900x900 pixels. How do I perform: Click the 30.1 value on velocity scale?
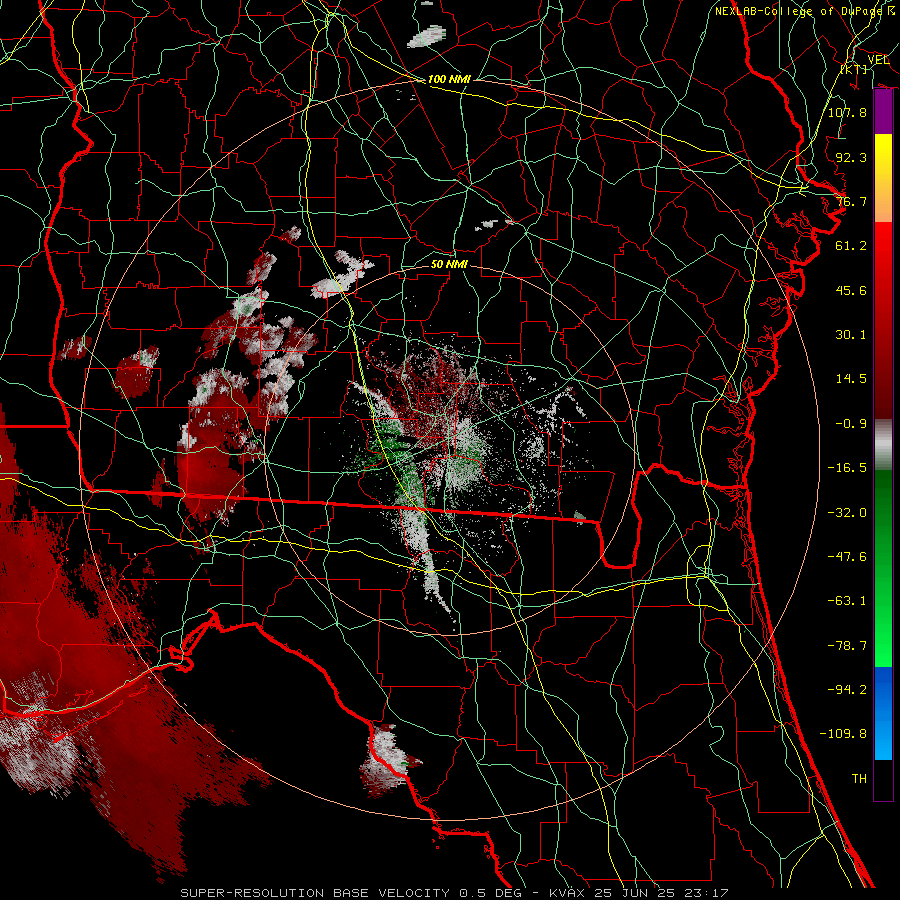[x=851, y=335]
